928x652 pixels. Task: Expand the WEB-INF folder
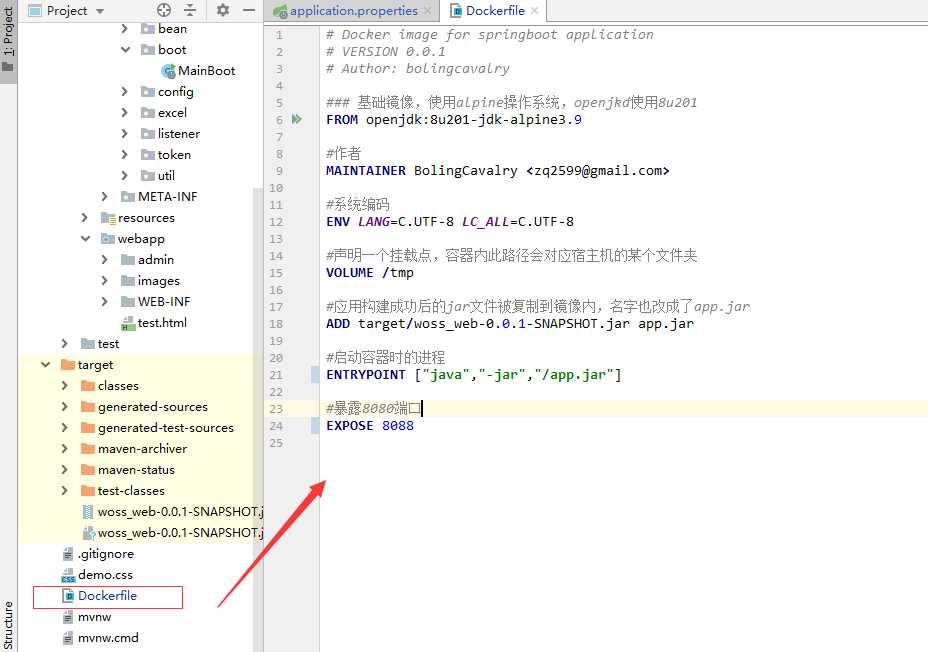(x=105, y=302)
